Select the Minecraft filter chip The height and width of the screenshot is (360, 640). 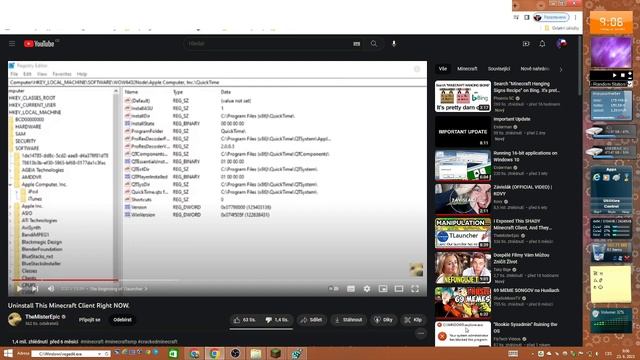click(467, 69)
